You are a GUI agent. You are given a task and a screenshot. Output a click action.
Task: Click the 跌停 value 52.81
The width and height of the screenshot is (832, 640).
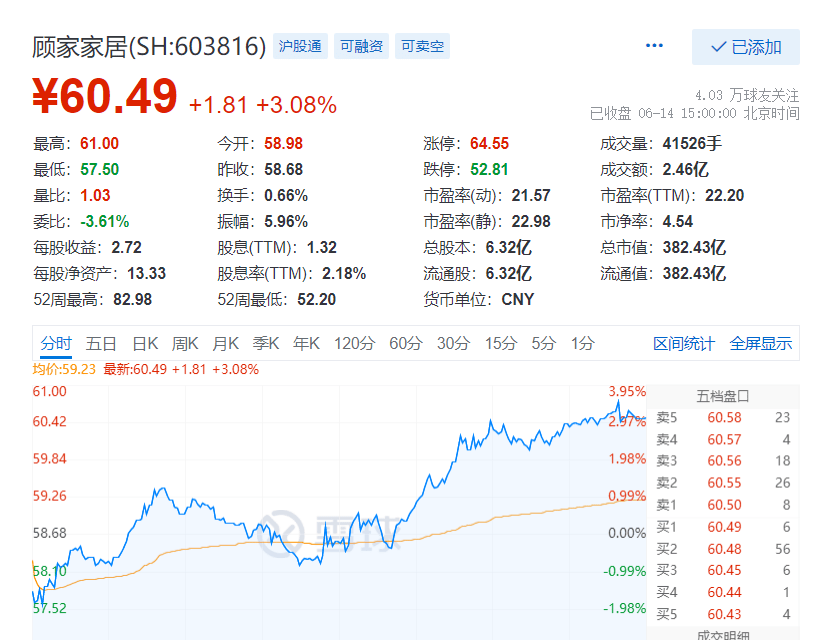click(489, 170)
